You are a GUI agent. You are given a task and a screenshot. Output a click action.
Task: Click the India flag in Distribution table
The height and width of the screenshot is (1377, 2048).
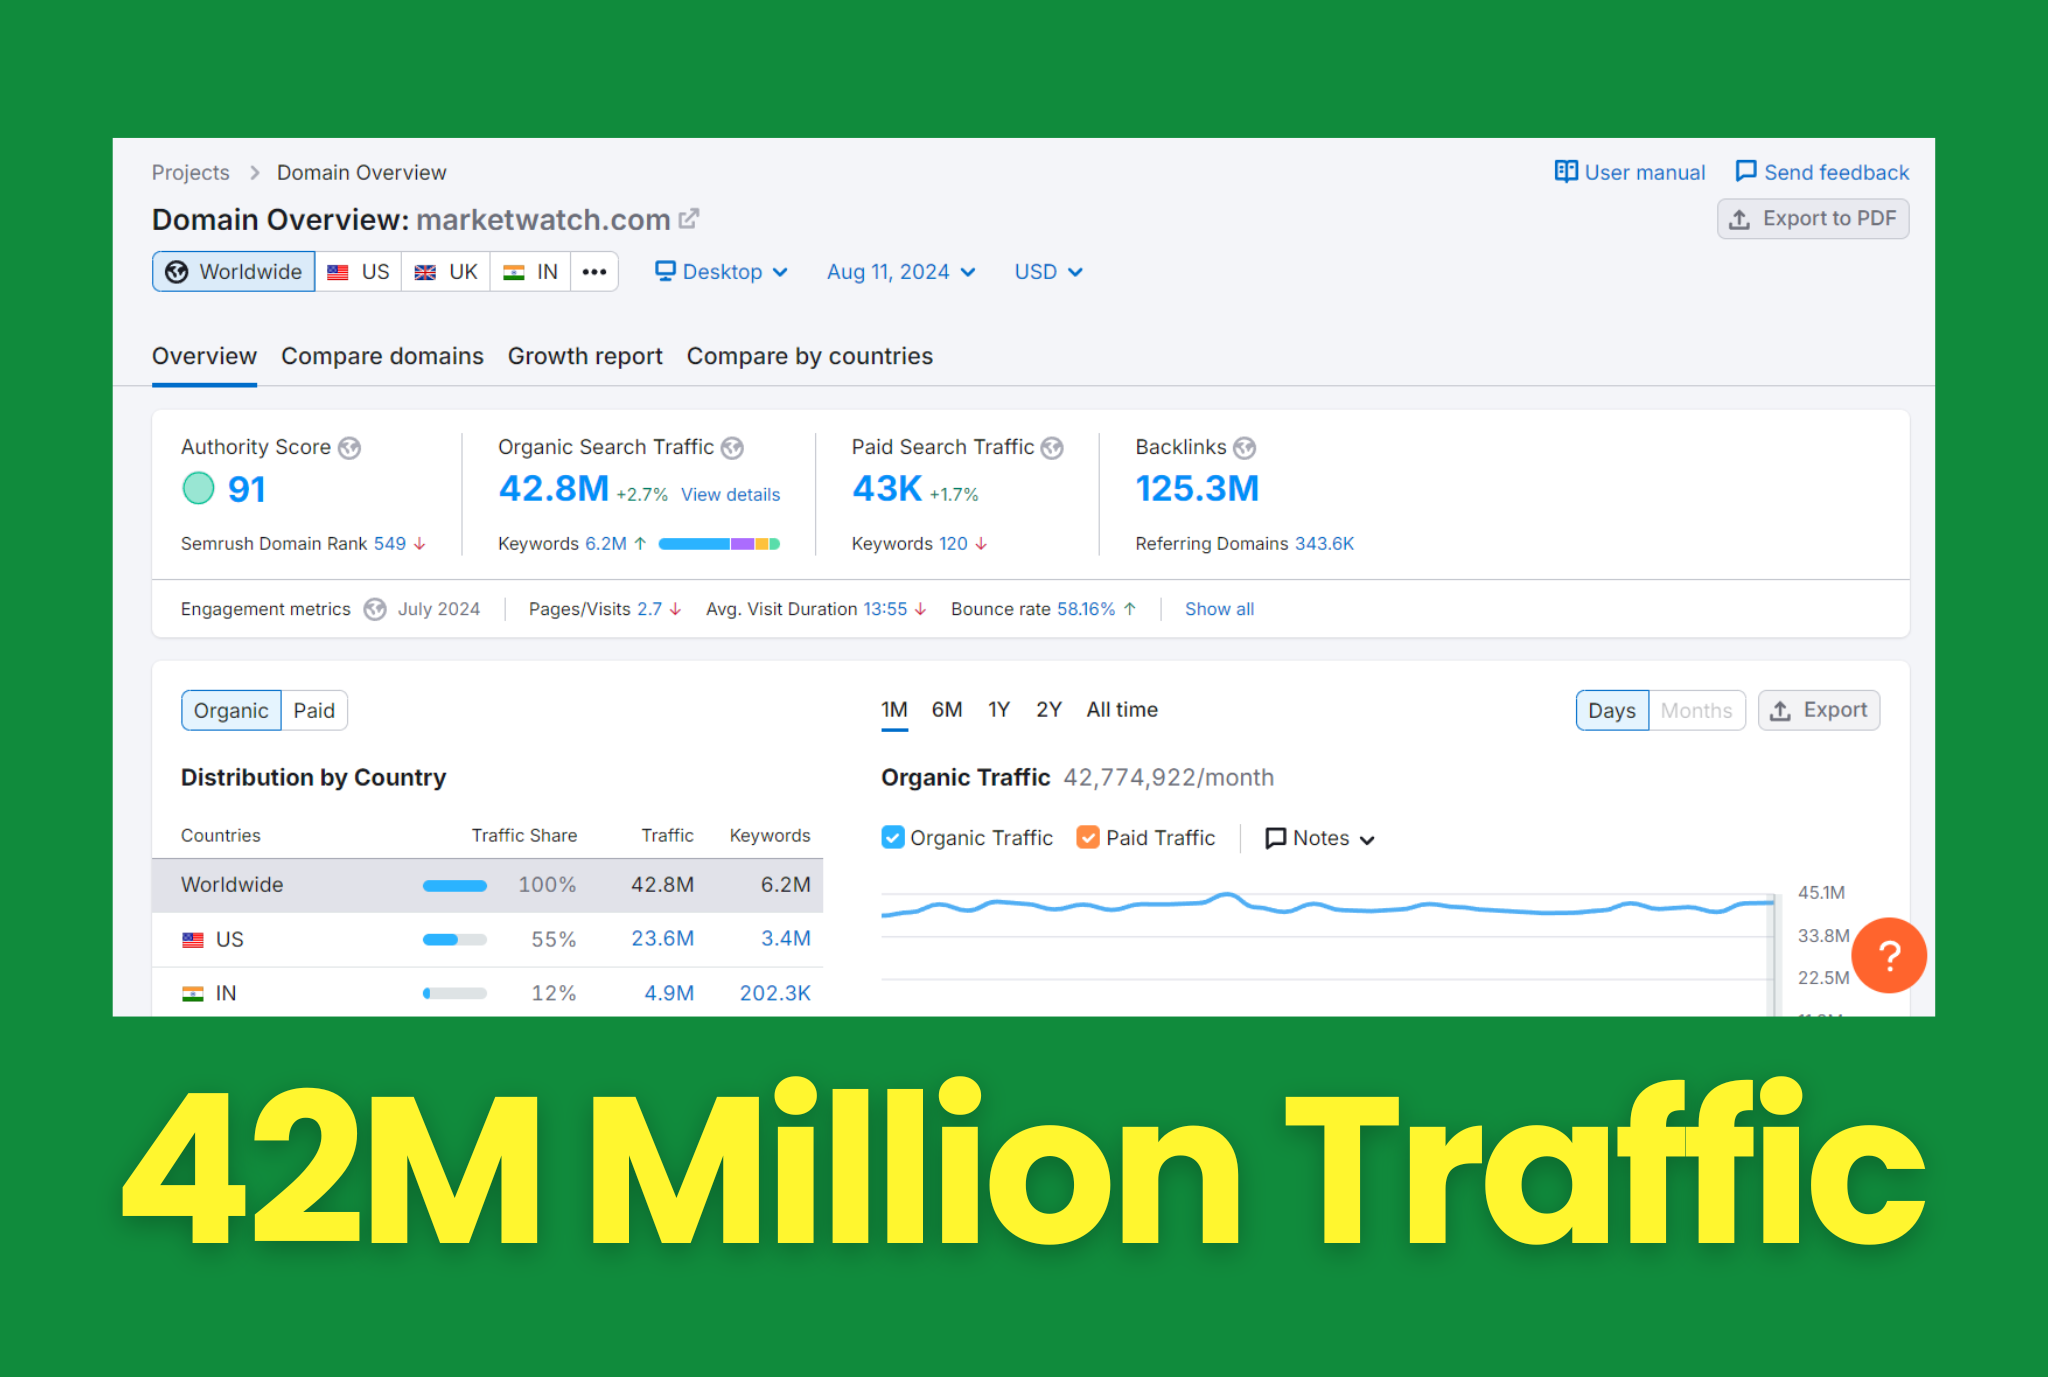193,994
